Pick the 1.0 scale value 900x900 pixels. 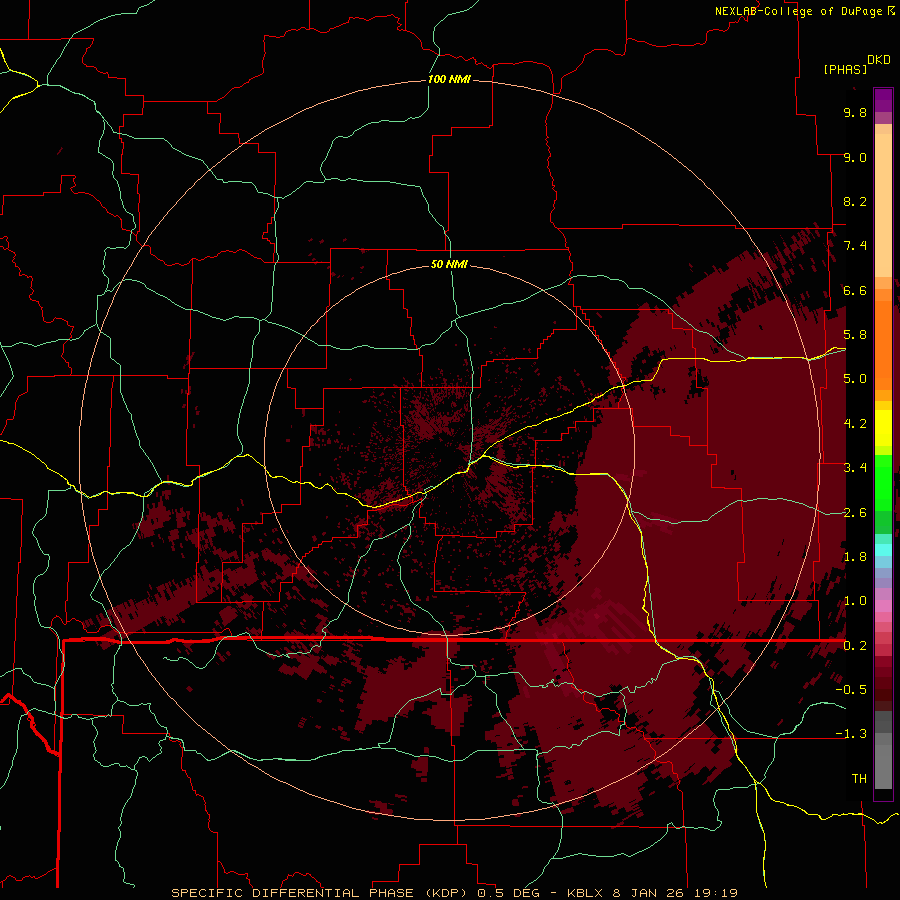coord(855,601)
